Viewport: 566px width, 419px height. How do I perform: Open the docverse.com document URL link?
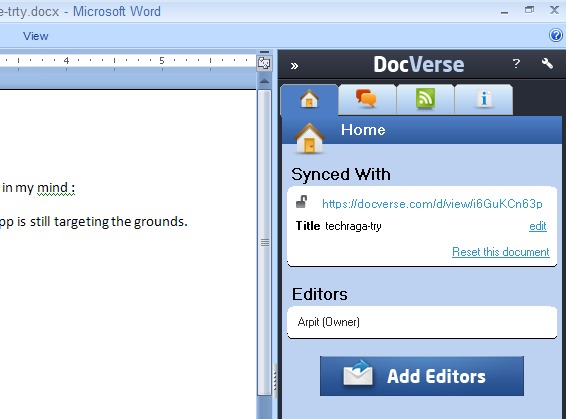(x=432, y=204)
